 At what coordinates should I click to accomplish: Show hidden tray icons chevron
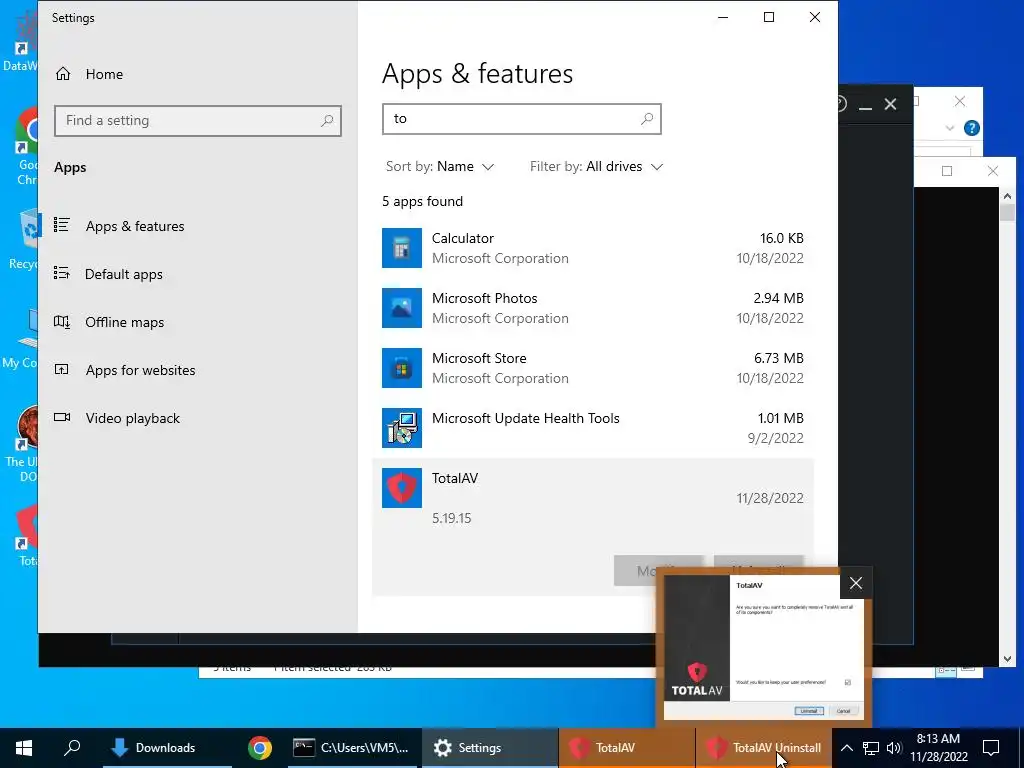(x=846, y=748)
